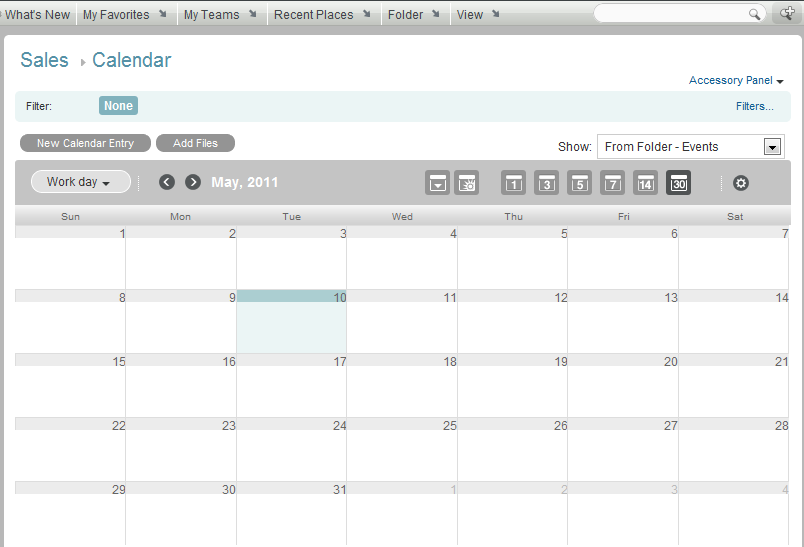The height and width of the screenshot is (547, 804).
Task: Open the go-to-date calendar picker icon
Action: click(x=437, y=183)
